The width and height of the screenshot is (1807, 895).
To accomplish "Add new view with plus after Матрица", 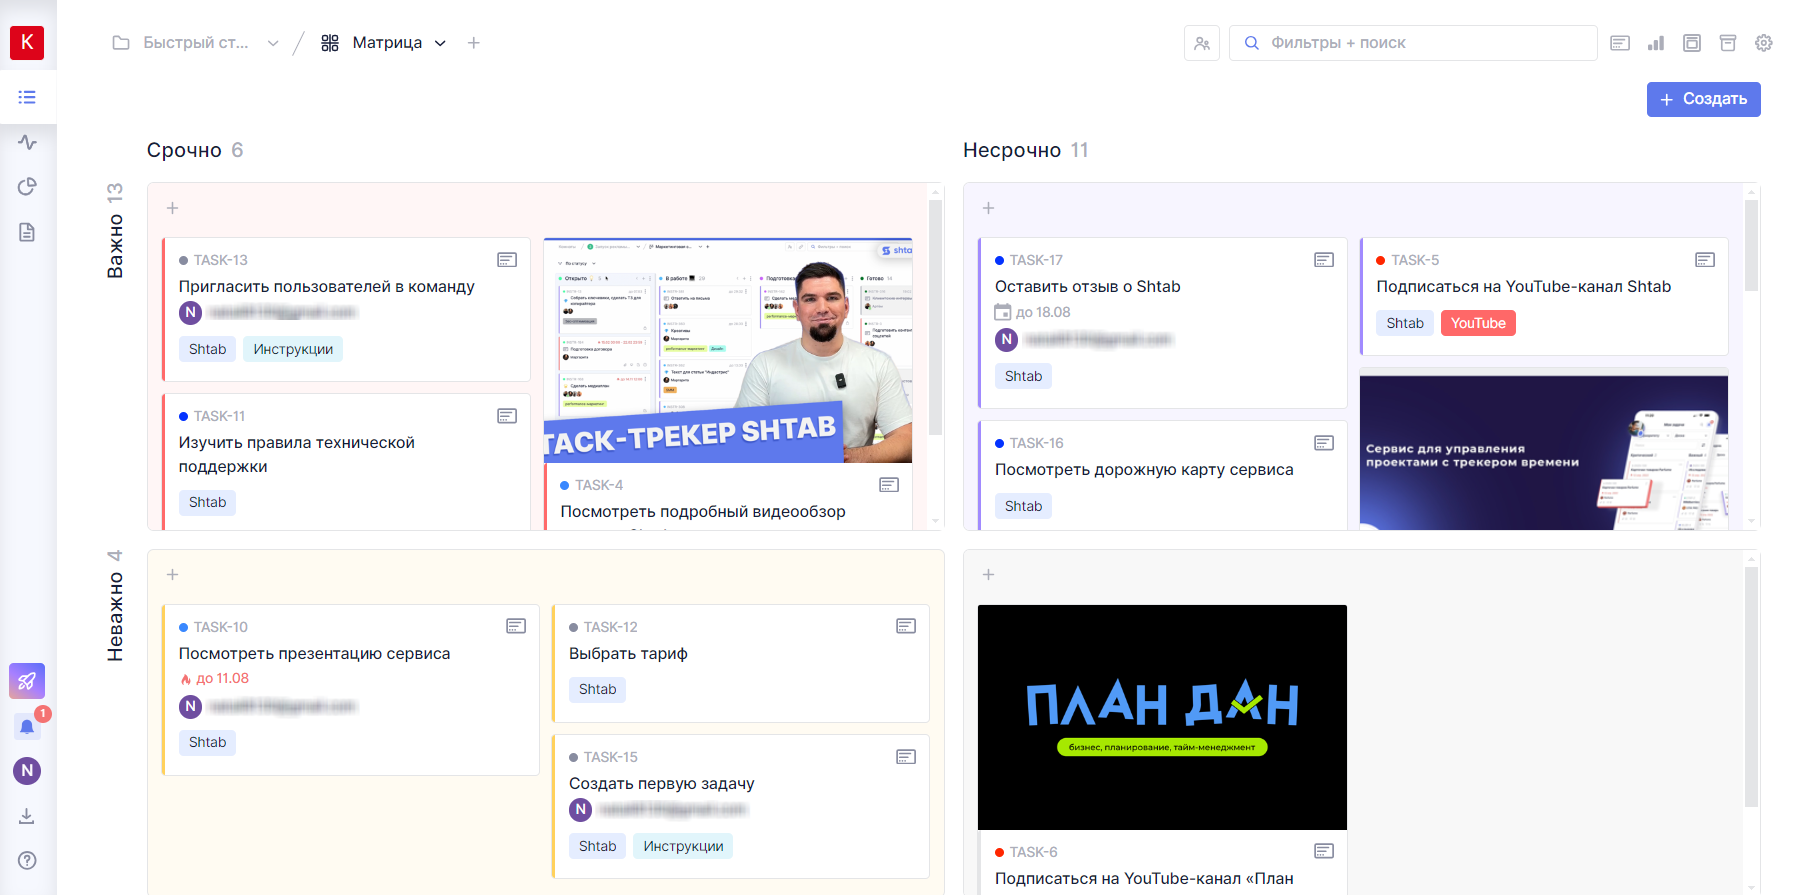I will 474,43.
